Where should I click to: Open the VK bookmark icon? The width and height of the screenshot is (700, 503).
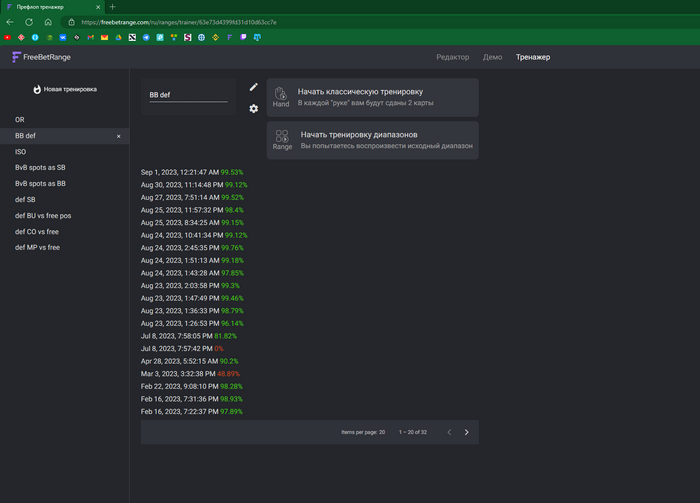click(x=63, y=37)
